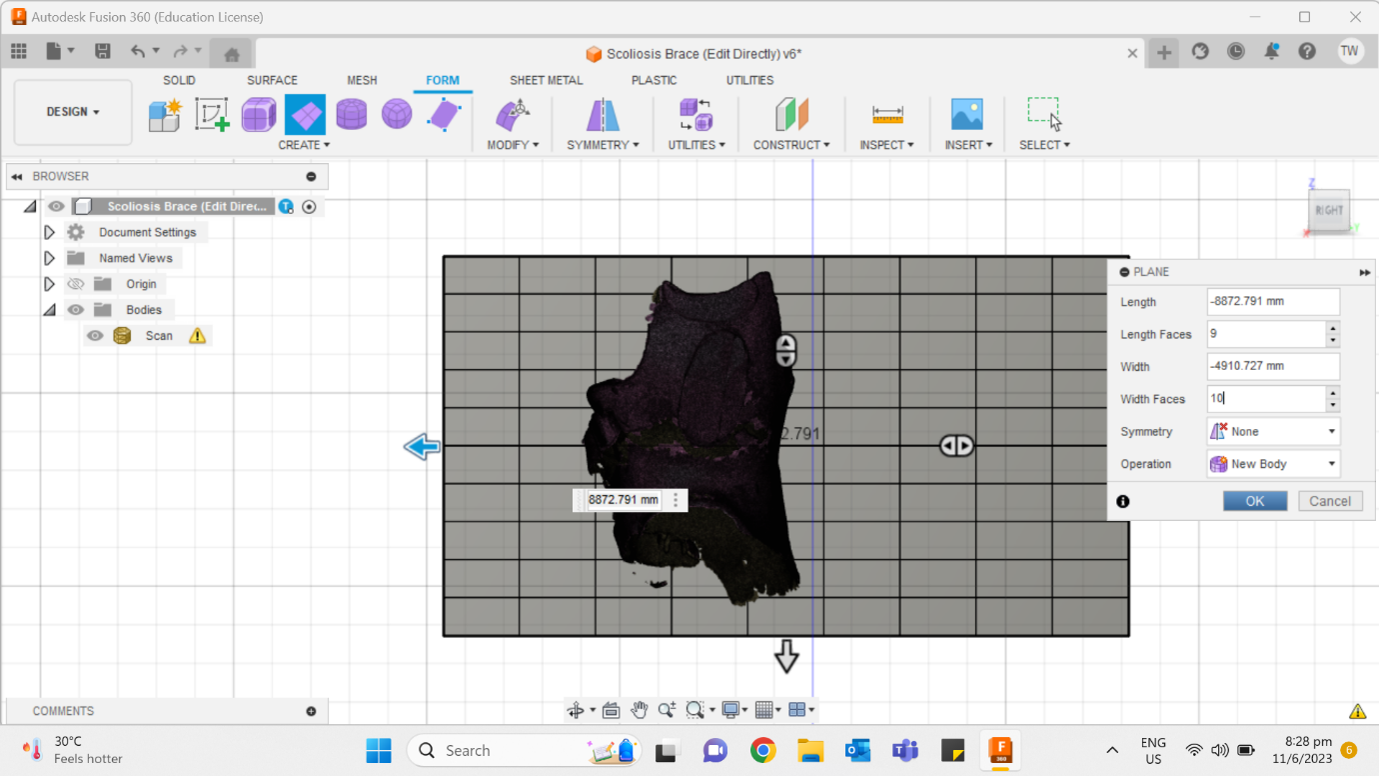The height and width of the screenshot is (779, 1384).
Task: Click the Utilities group toolbar icon
Action: (x=696, y=115)
